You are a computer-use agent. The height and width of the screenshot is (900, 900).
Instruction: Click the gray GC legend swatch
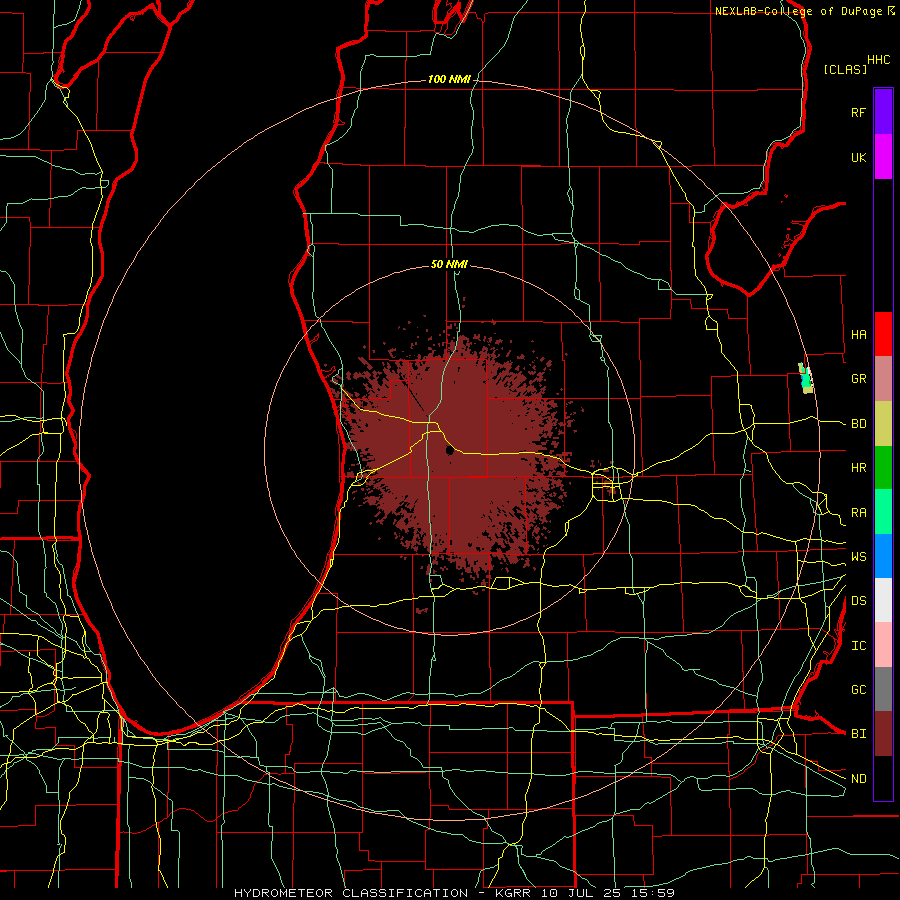pyautogui.click(x=883, y=689)
